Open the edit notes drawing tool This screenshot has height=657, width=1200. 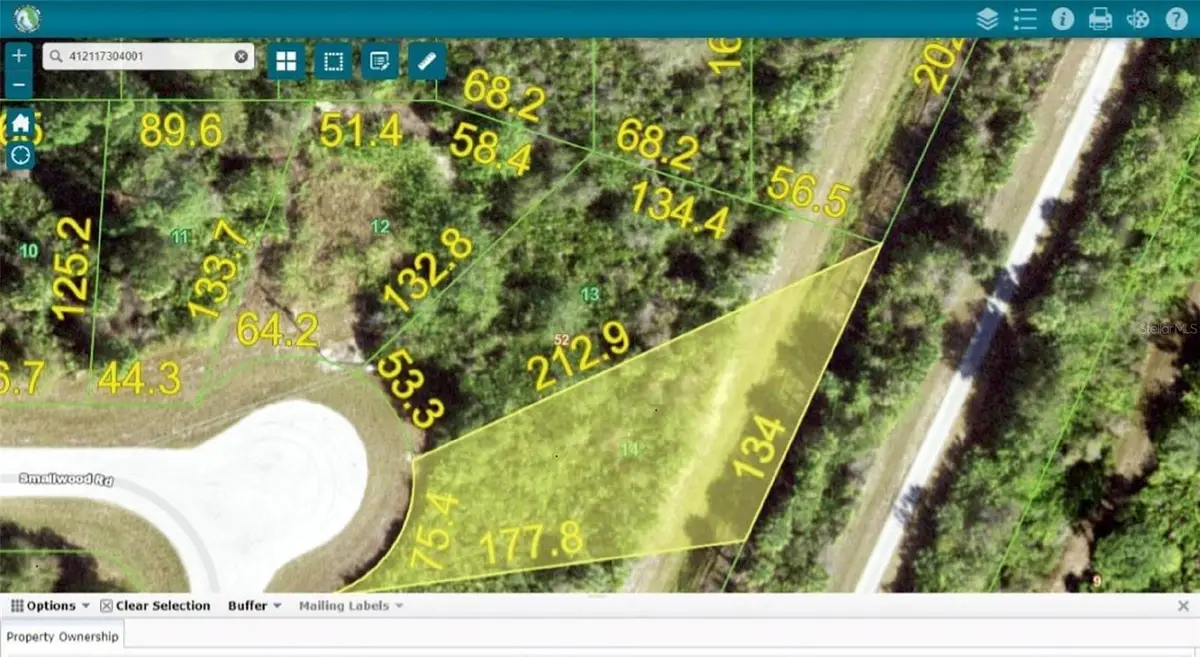380,62
